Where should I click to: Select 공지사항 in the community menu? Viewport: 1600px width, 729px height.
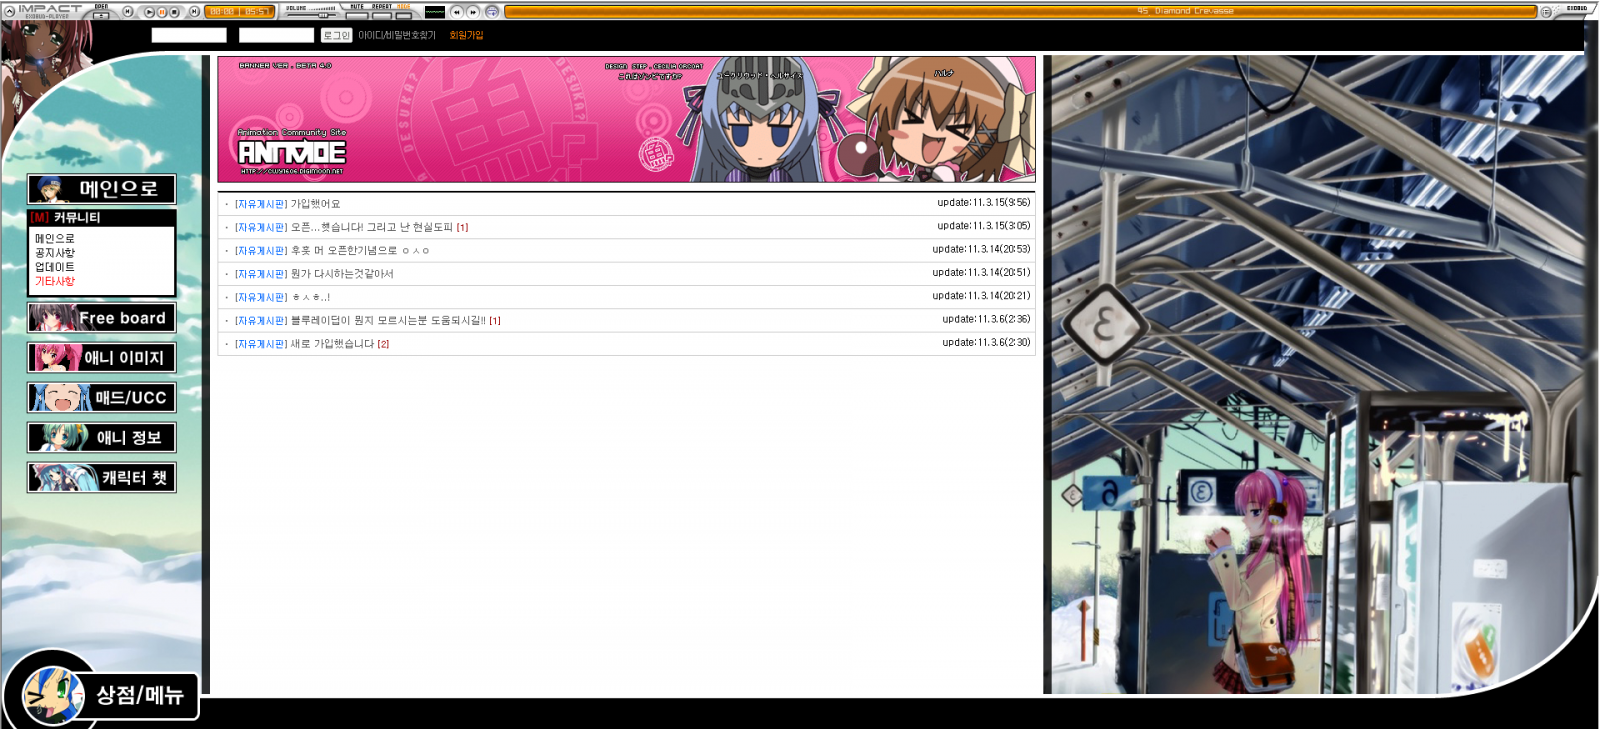click(55, 253)
